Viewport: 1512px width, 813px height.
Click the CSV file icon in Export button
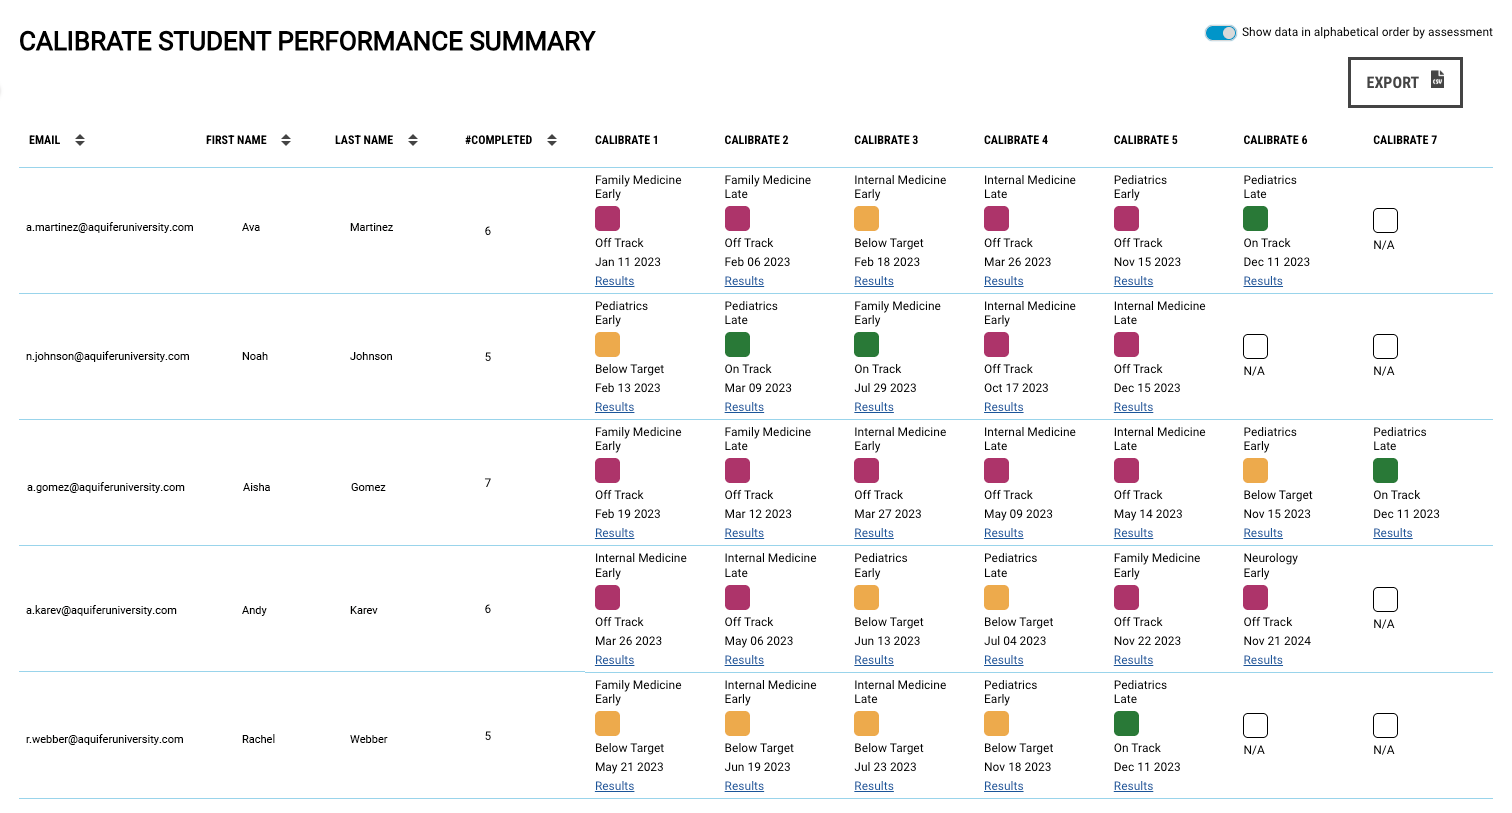[x=1437, y=80]
